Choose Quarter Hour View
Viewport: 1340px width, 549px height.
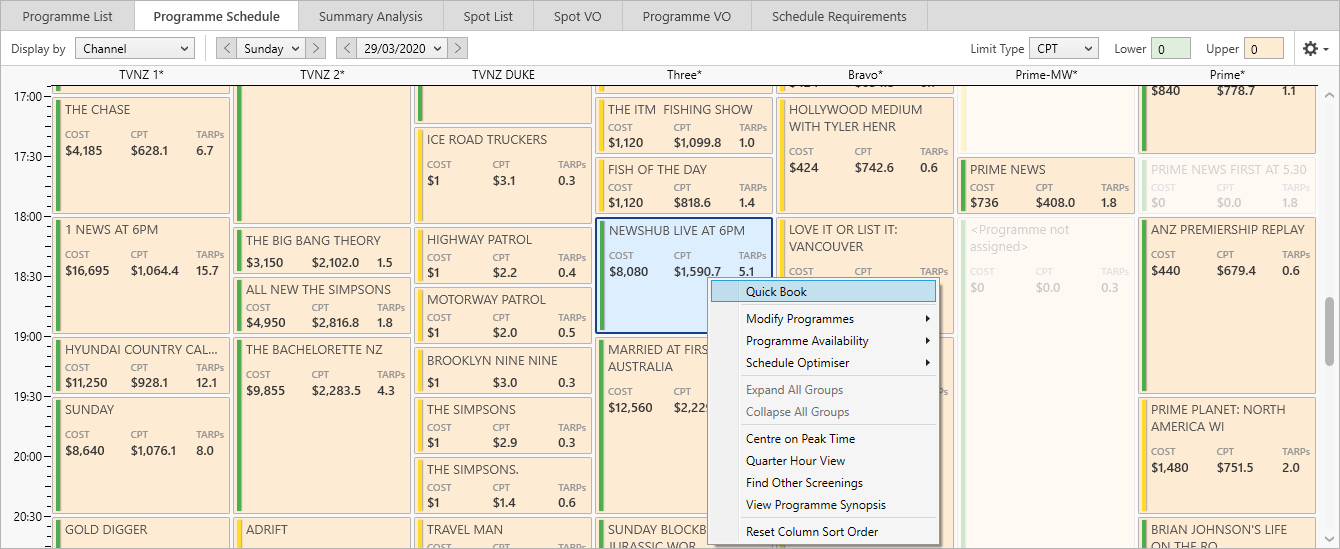[824, 461]
